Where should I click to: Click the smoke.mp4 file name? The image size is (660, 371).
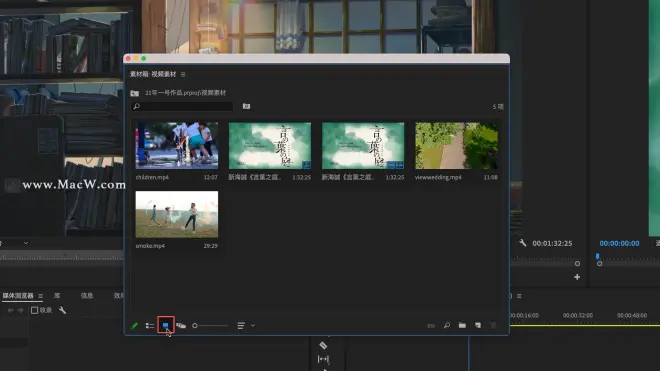point(150,246)
